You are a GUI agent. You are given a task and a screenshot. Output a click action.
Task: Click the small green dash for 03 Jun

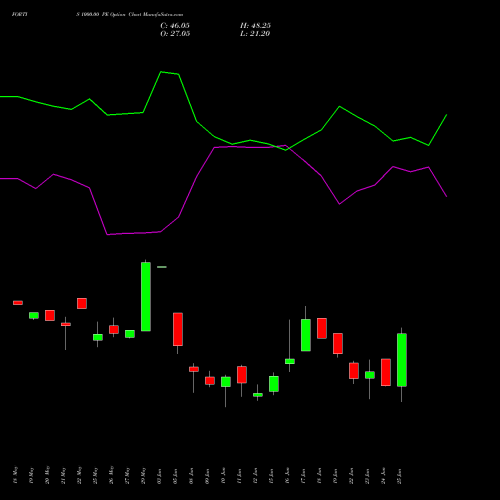point(162,267)
